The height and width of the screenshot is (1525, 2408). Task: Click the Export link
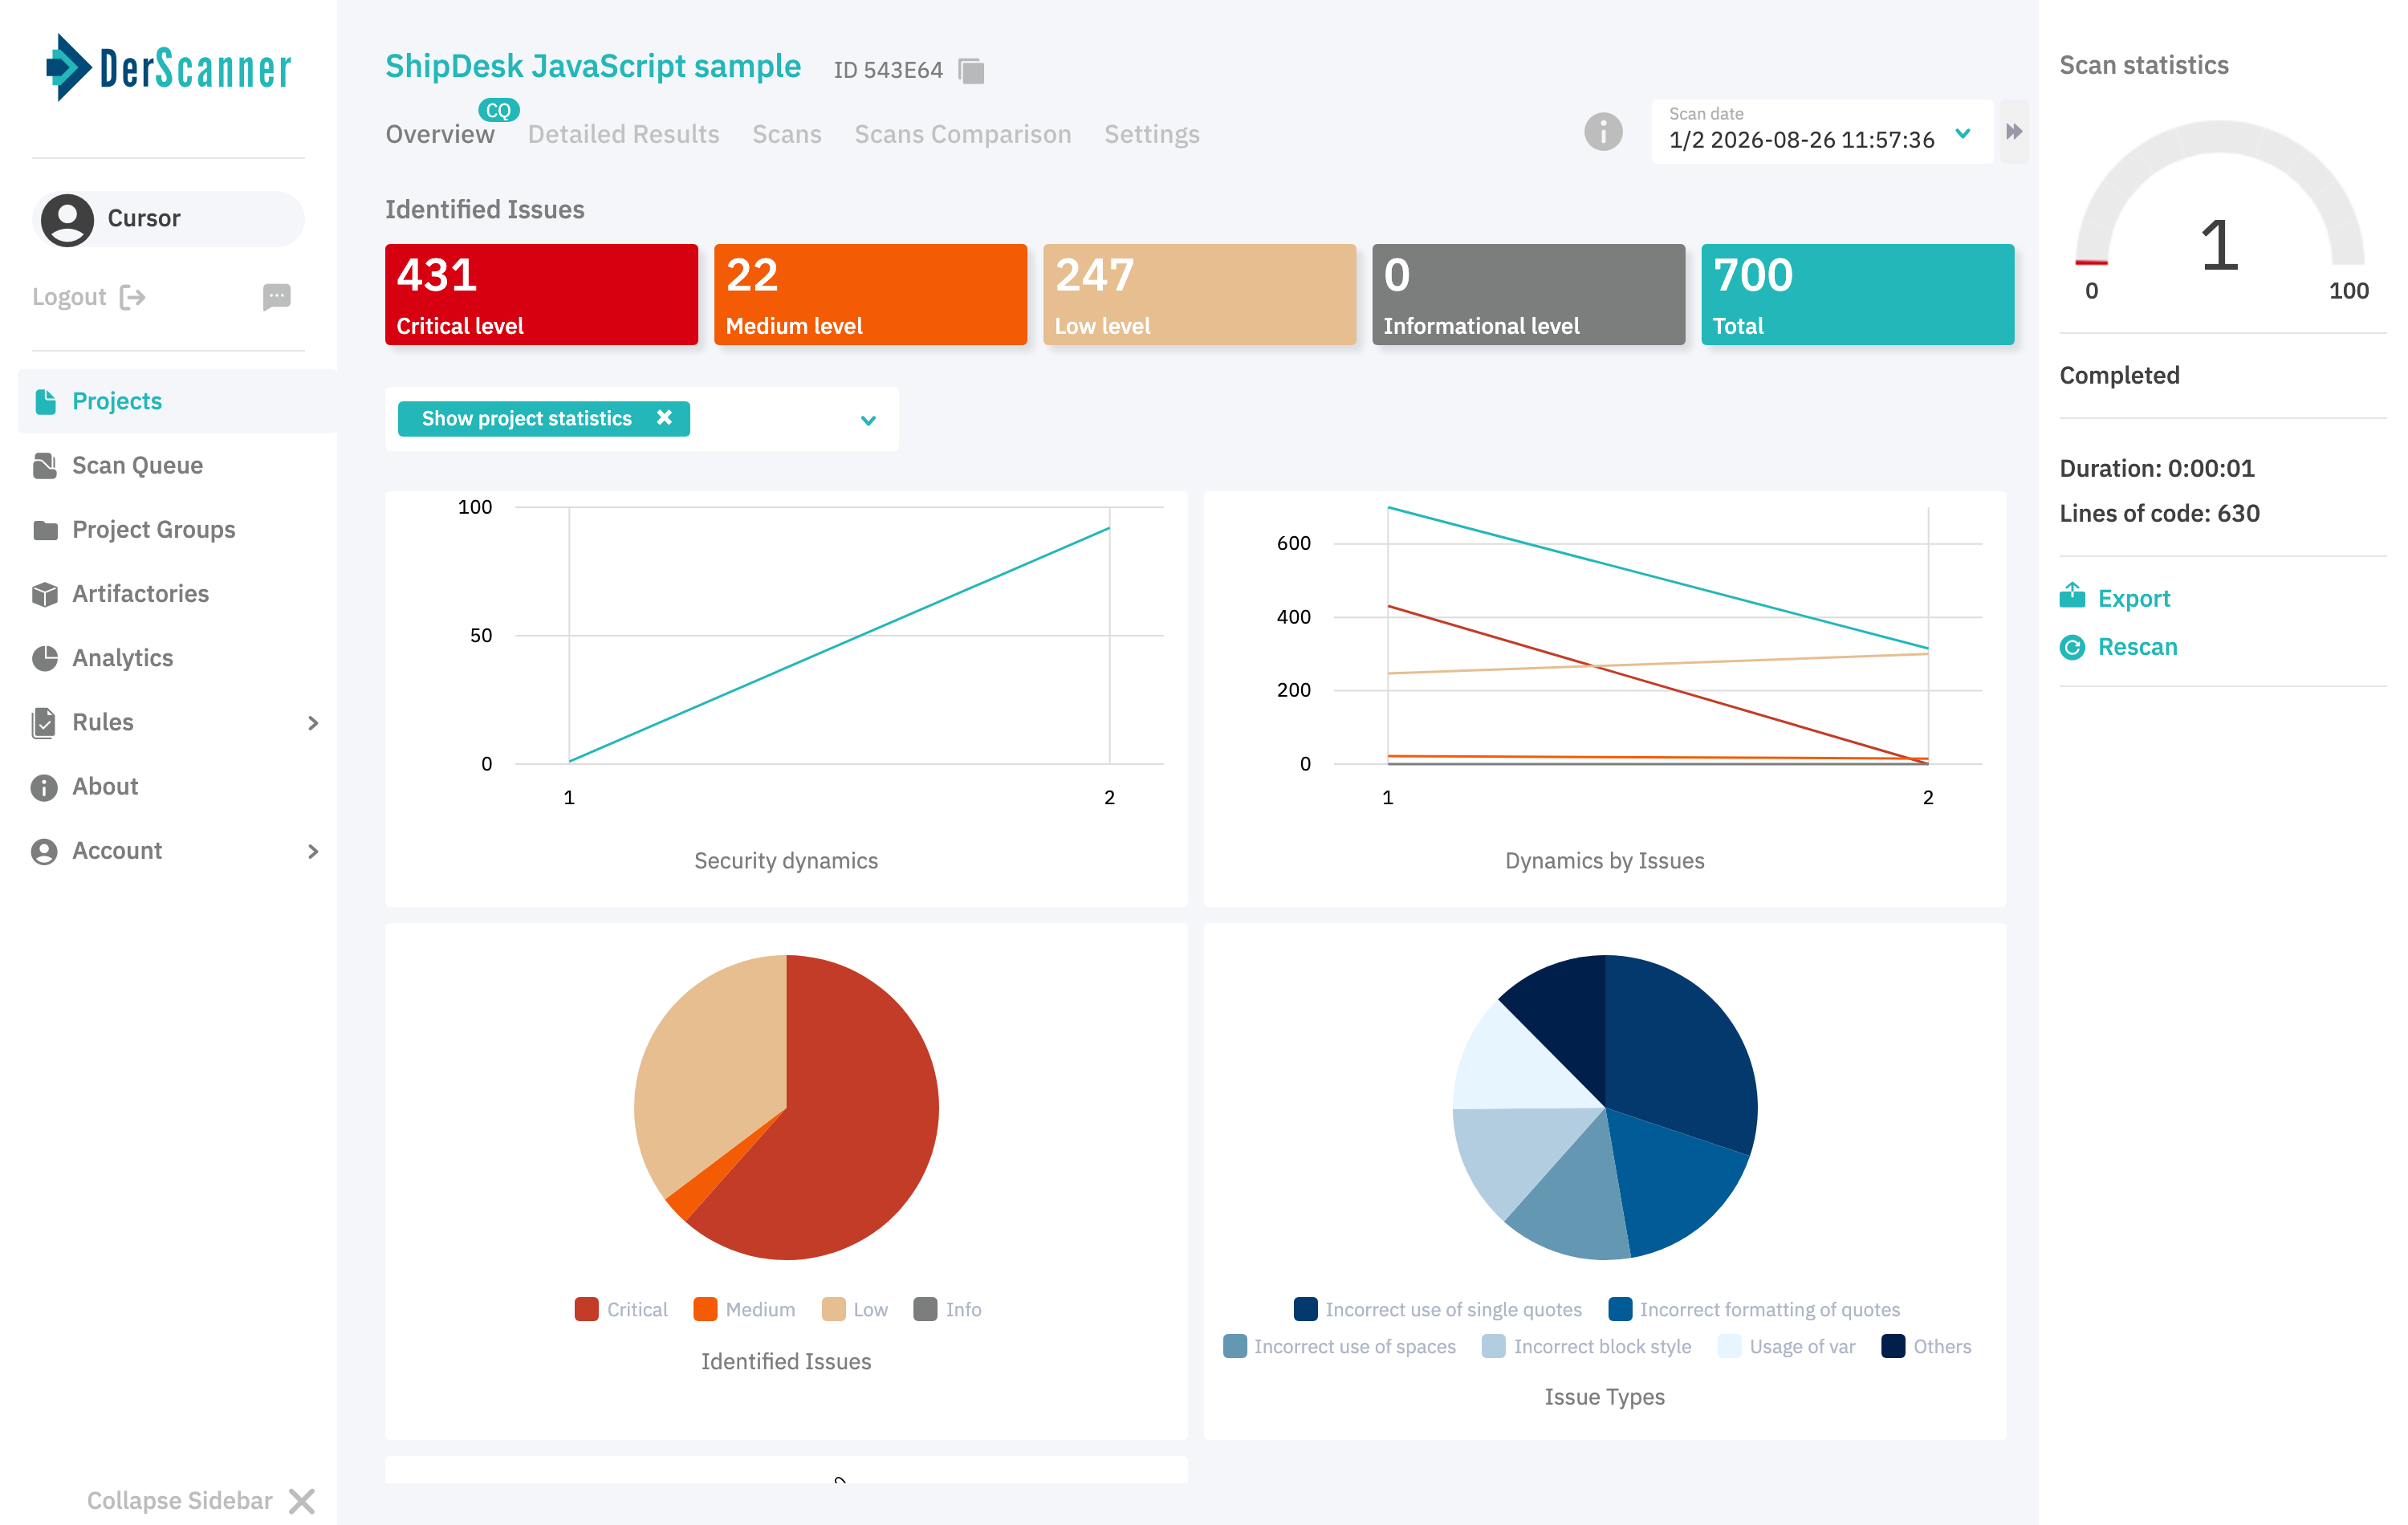tap(2133, 598)
